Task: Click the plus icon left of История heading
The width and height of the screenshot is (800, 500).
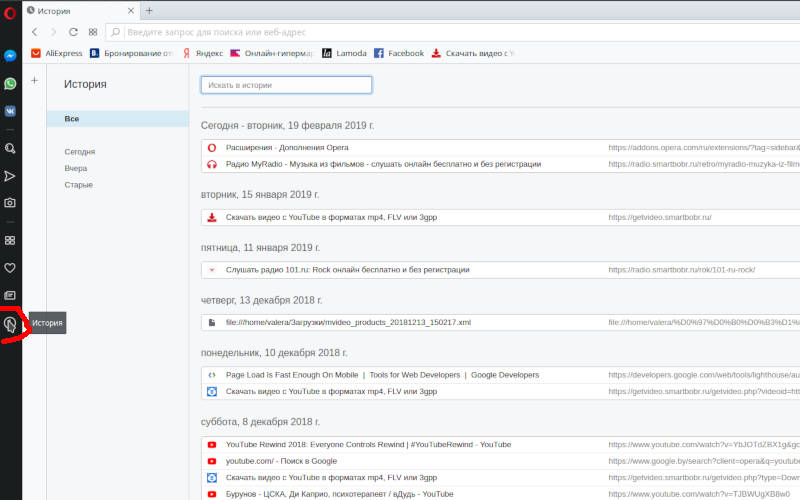Action: [34, 80]
